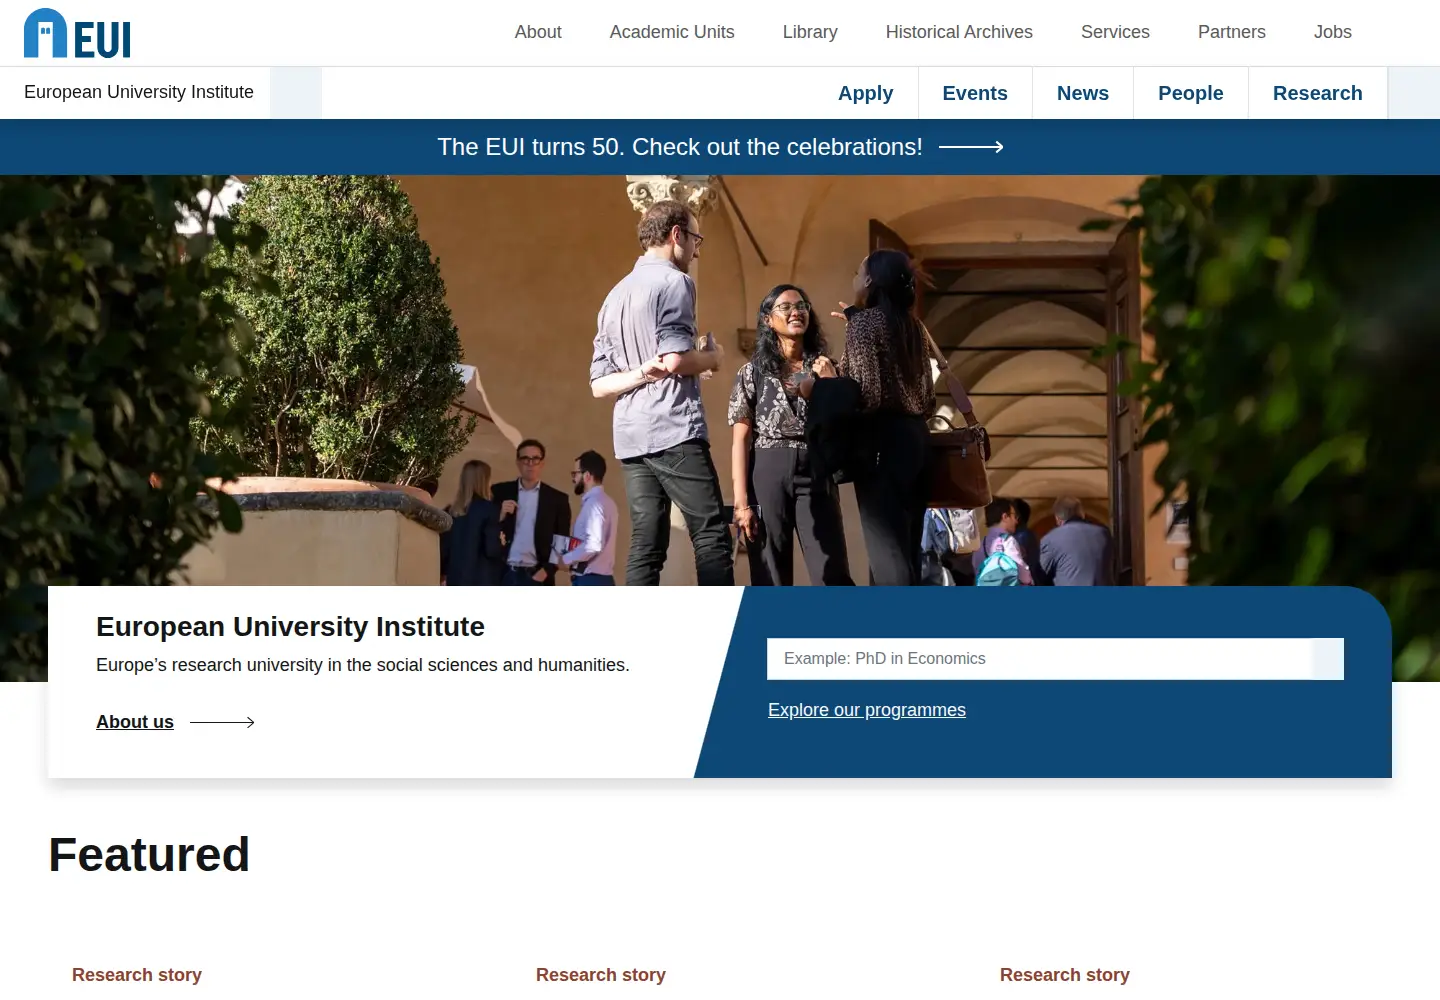Select the Services menu item
The width and height of the screenshot is (1440, 1000).
[x=1115, y=32]
